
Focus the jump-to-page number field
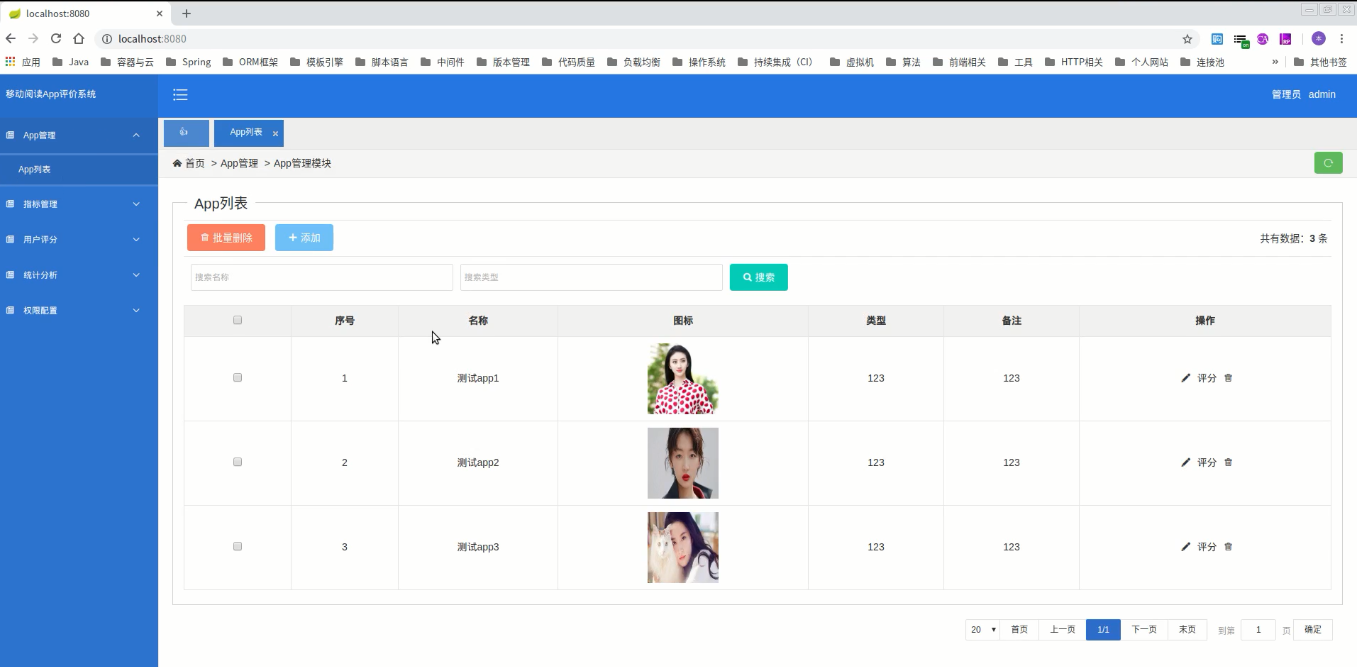point(1258,630)
